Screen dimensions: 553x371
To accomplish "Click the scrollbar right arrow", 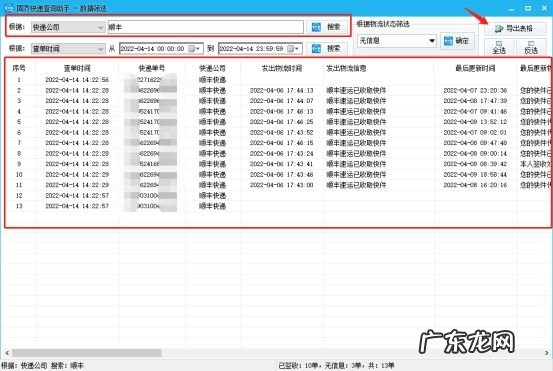I will pyautogui.click(x=546, y=353).
